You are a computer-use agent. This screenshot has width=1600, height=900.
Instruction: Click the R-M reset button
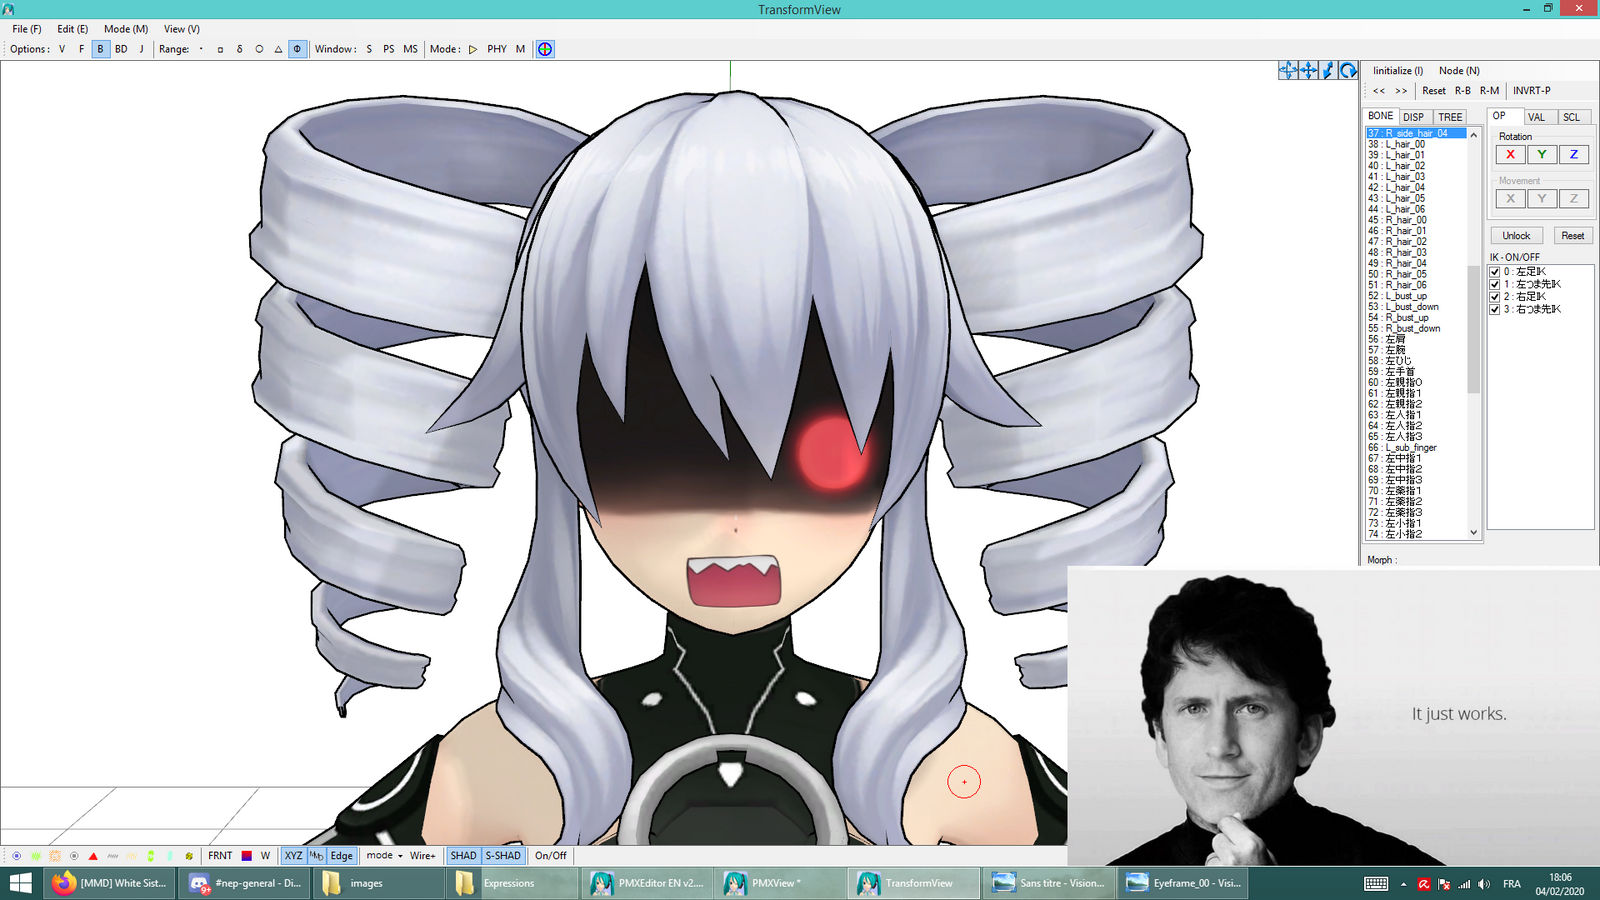[1490, 91]
